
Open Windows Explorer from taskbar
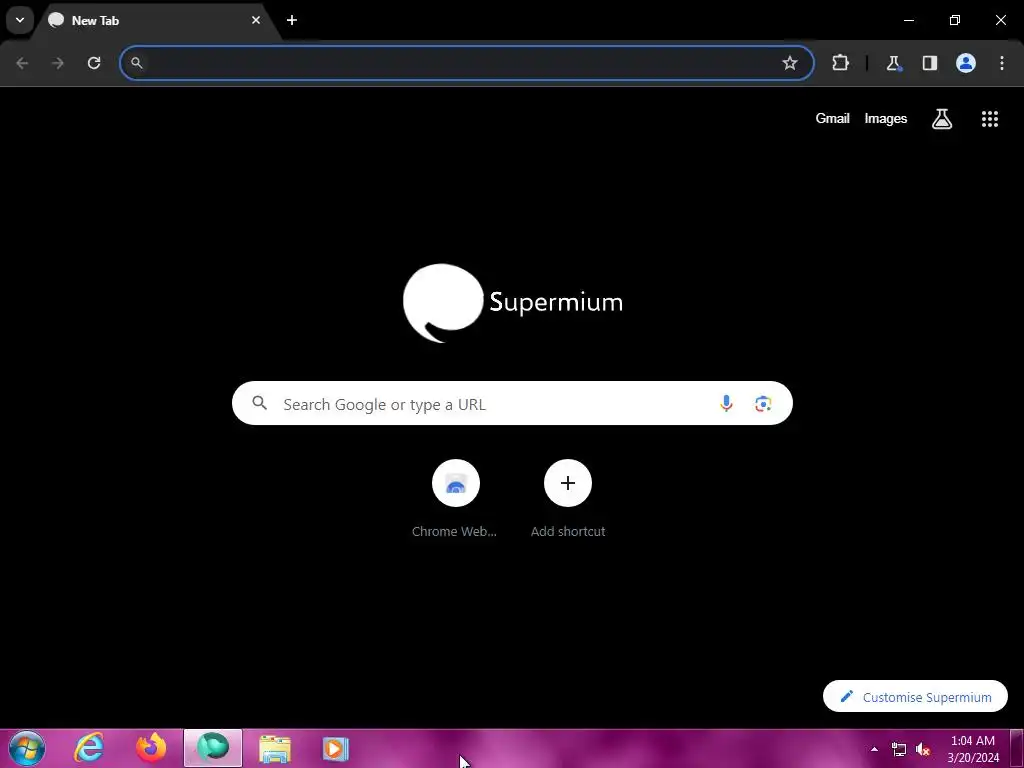coord(275,748)
